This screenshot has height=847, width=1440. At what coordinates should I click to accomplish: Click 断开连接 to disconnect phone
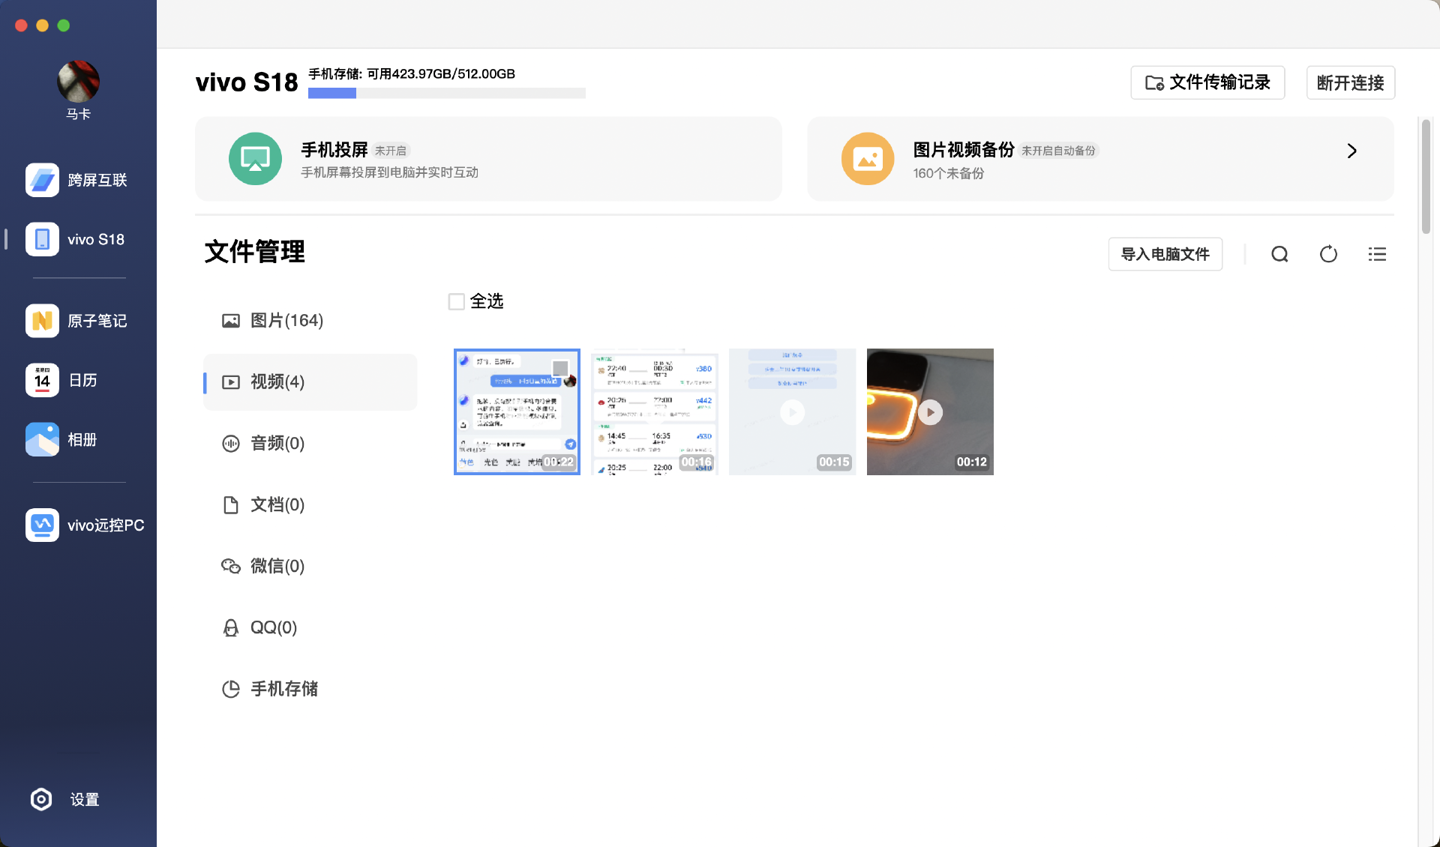[1350, 83]
